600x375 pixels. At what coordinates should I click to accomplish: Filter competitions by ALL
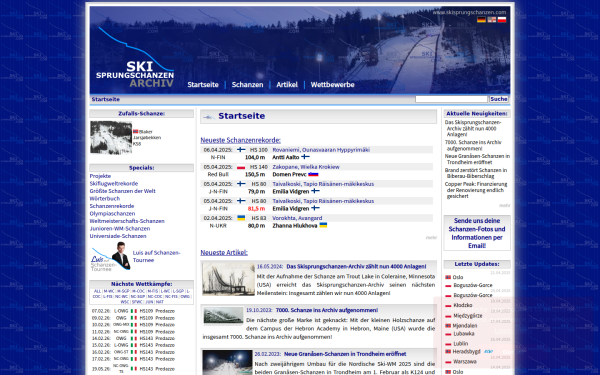(x=97, y=291)
